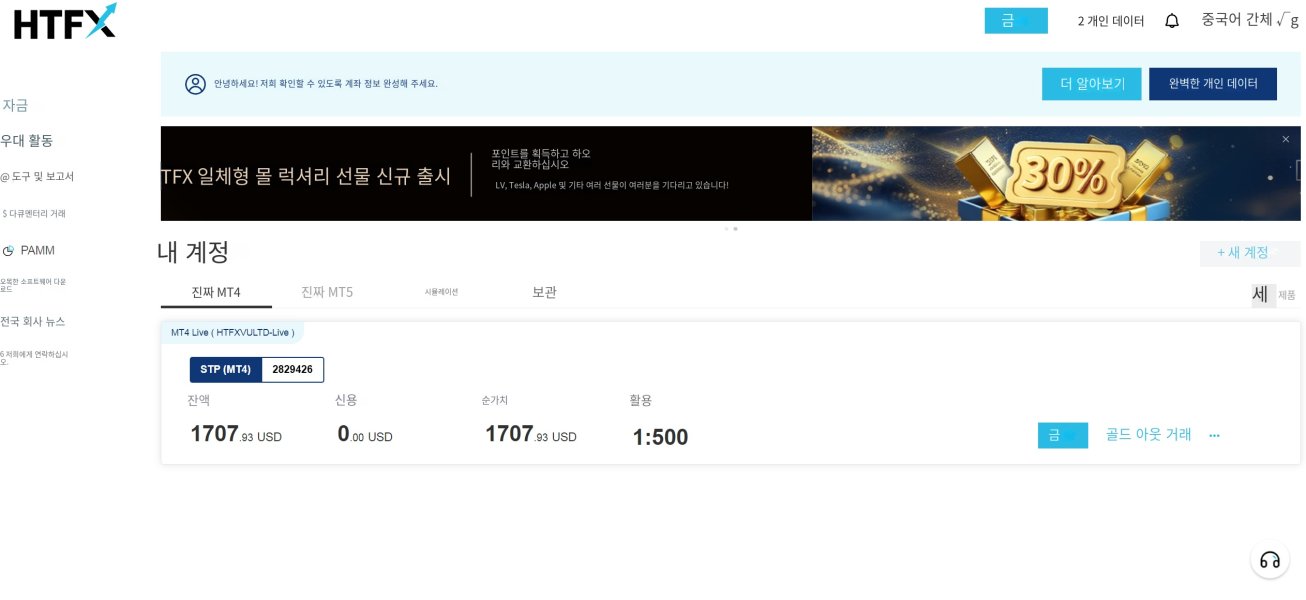Click the account number 2829426
The width and height of the screenshot is (1306, 600).
(x=292, y=370)
